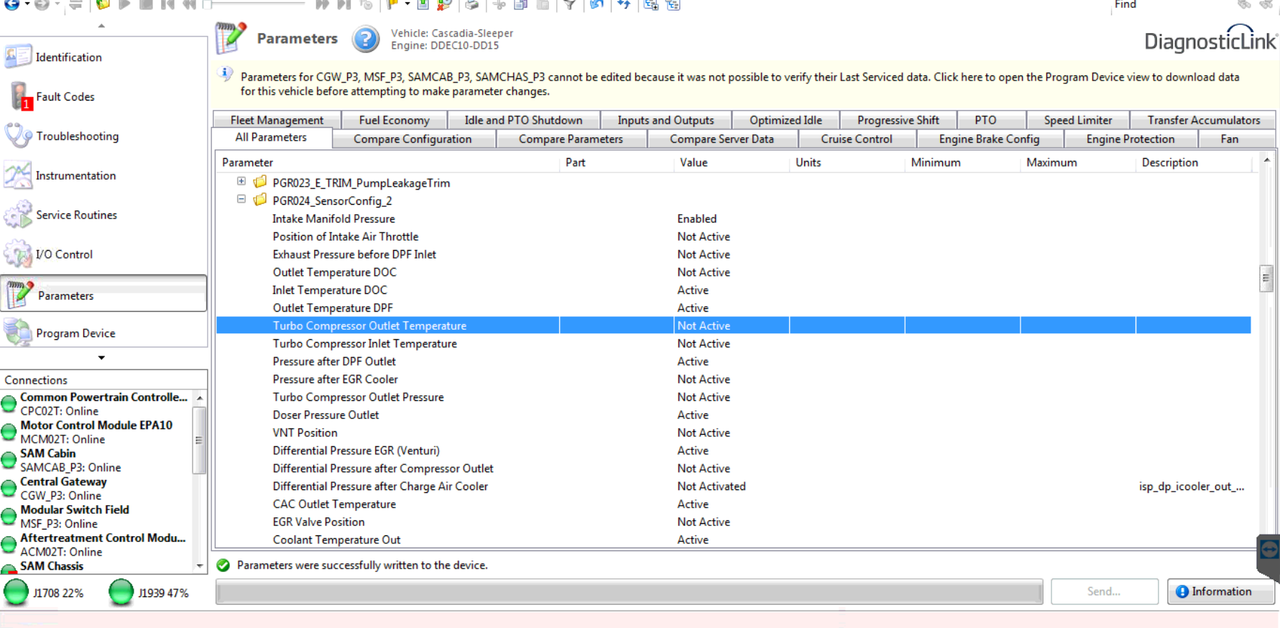
Task: Select the Intake Manifold Pressure row
Action: point(734,218)
